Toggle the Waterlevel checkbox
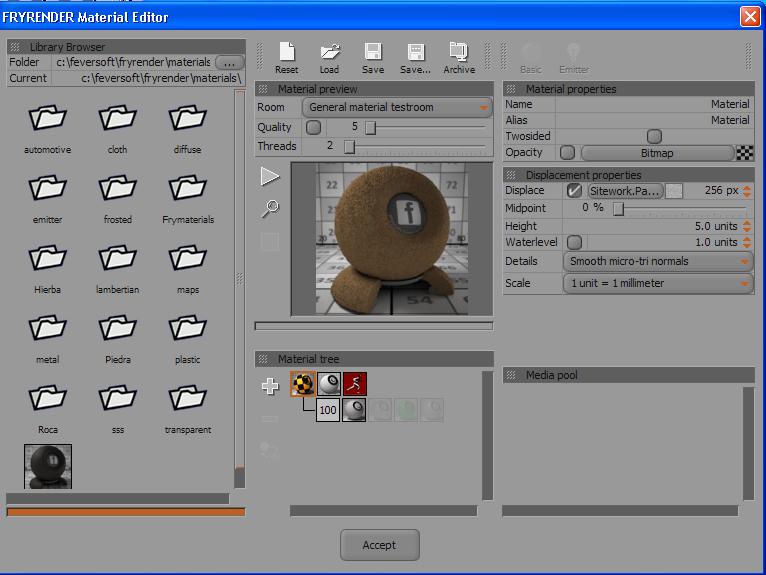766x575 pixels. pyautogui.click(x=574, y=242)
